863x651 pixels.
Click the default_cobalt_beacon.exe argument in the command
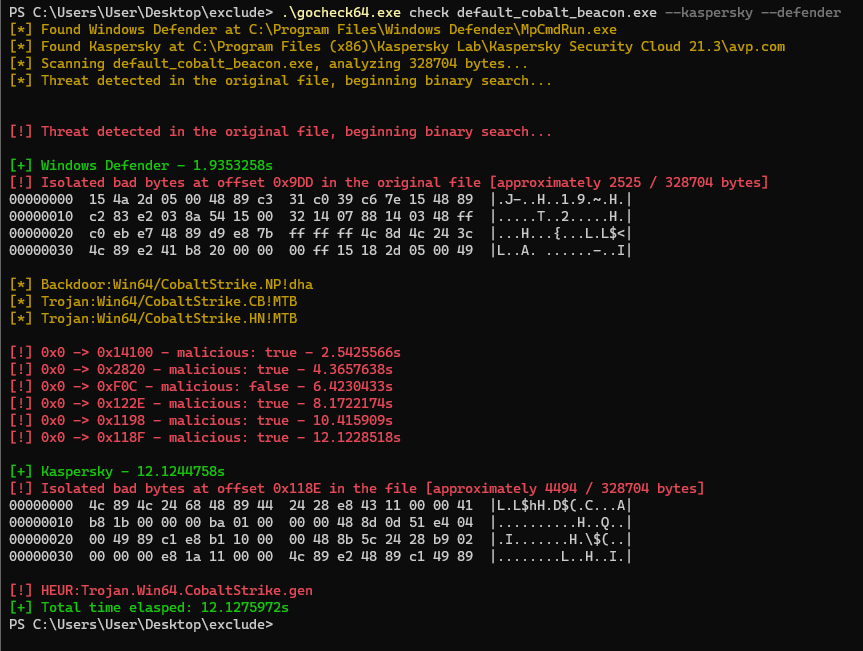(x=556, y=12)
